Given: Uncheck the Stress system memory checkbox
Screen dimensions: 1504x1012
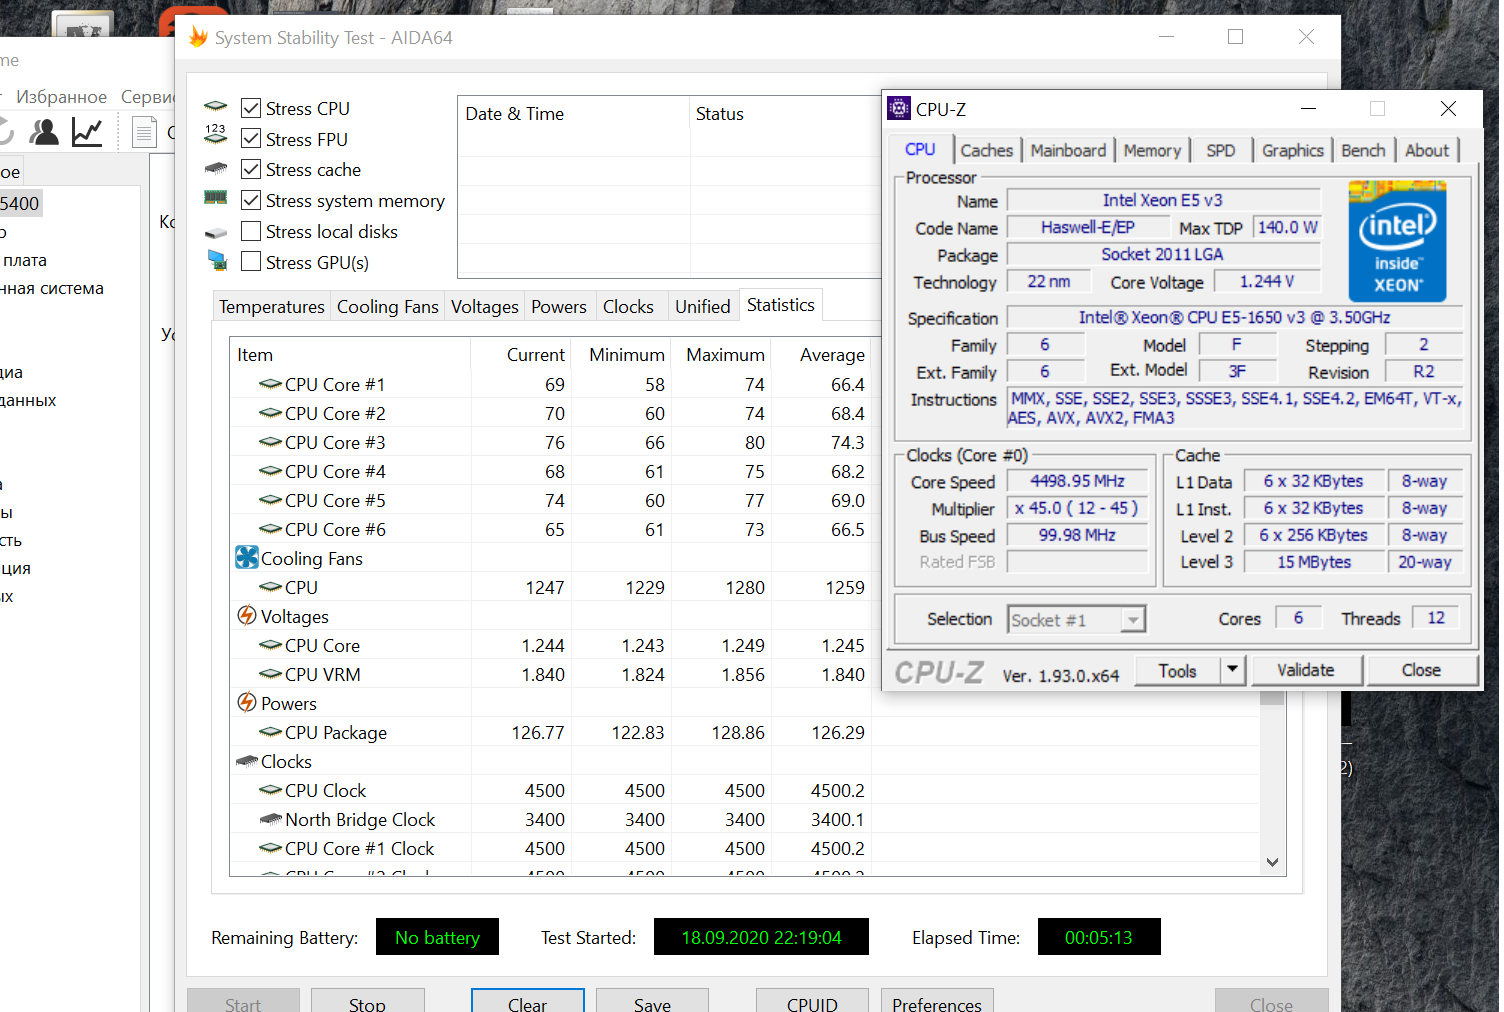Looking at the screenshot, I should click(x=251, y=200).
